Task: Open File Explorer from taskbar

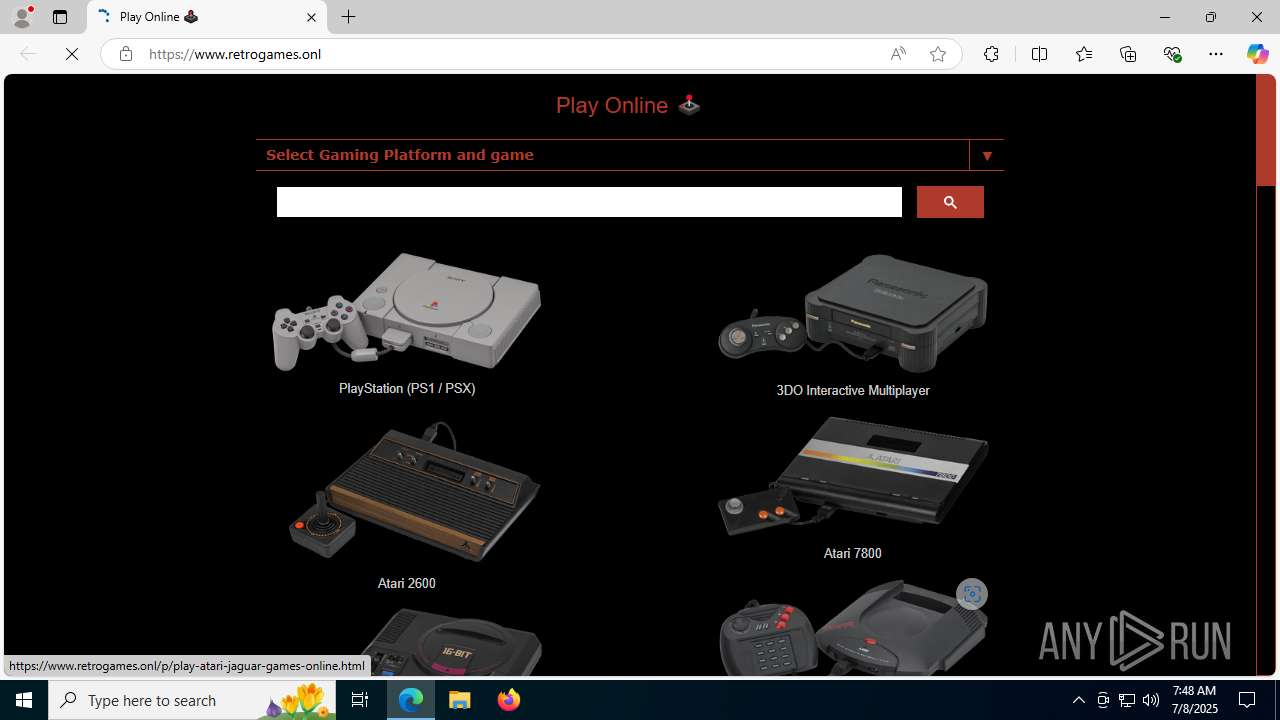Action: point(460,700)
